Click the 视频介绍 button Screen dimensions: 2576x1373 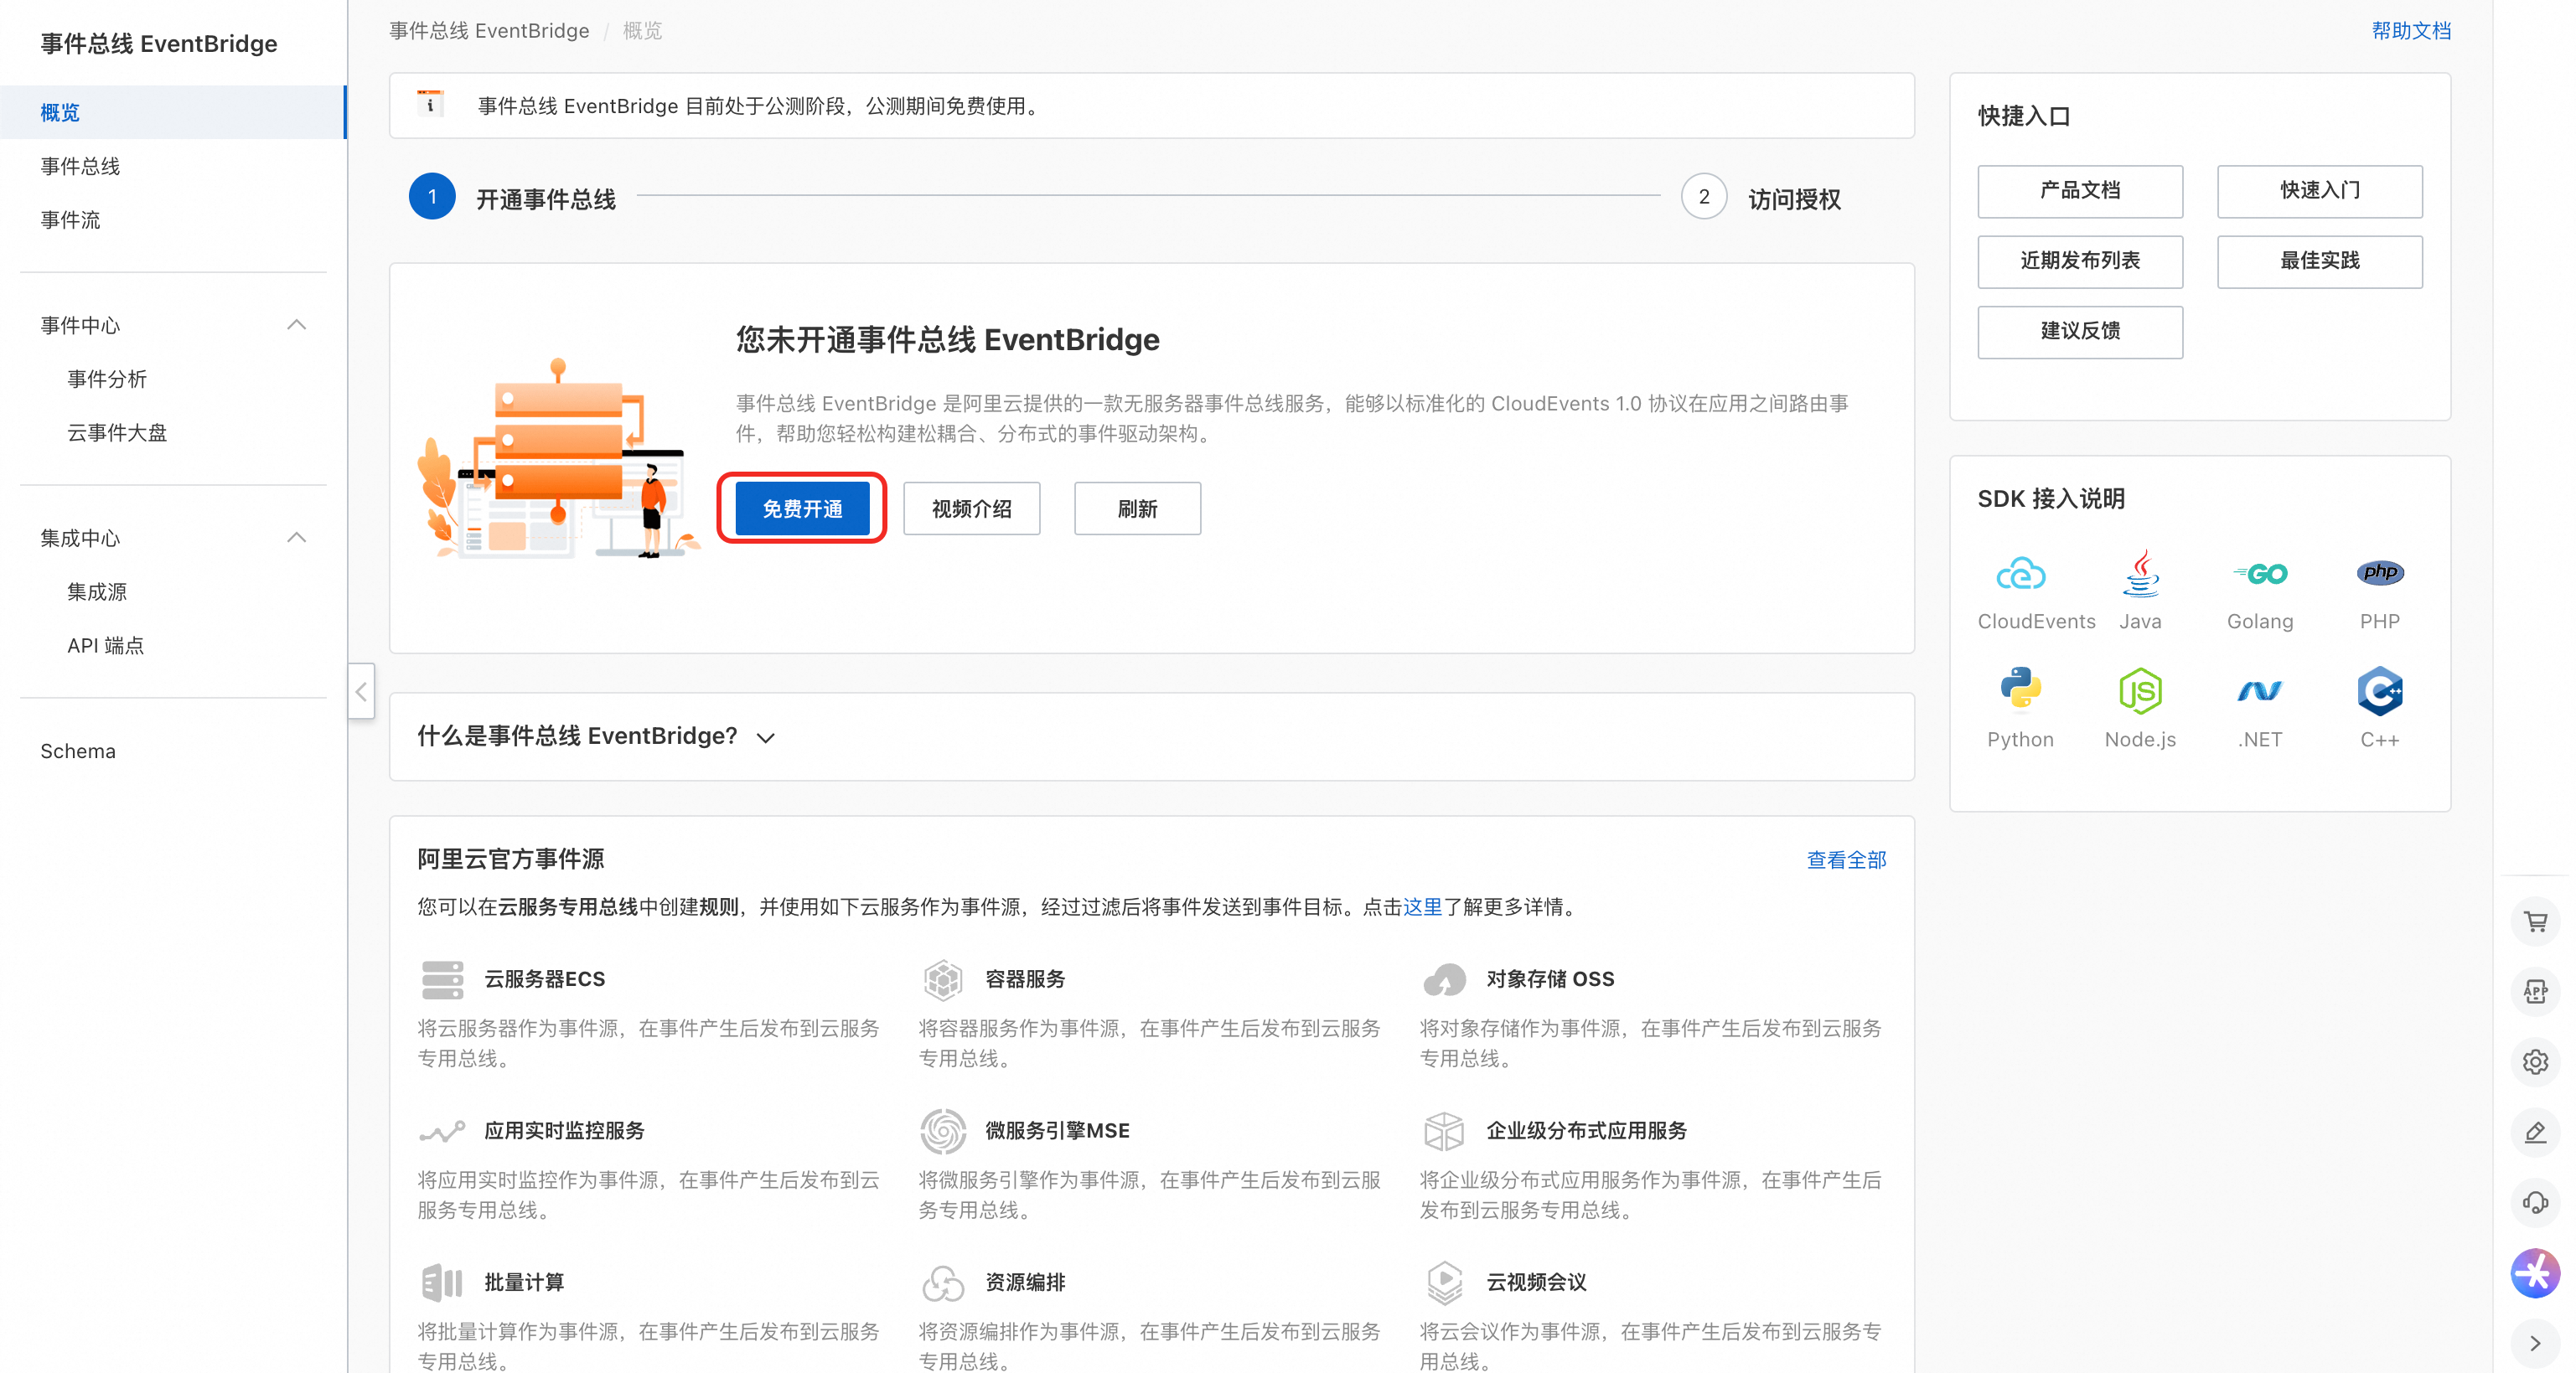(971, 509)
